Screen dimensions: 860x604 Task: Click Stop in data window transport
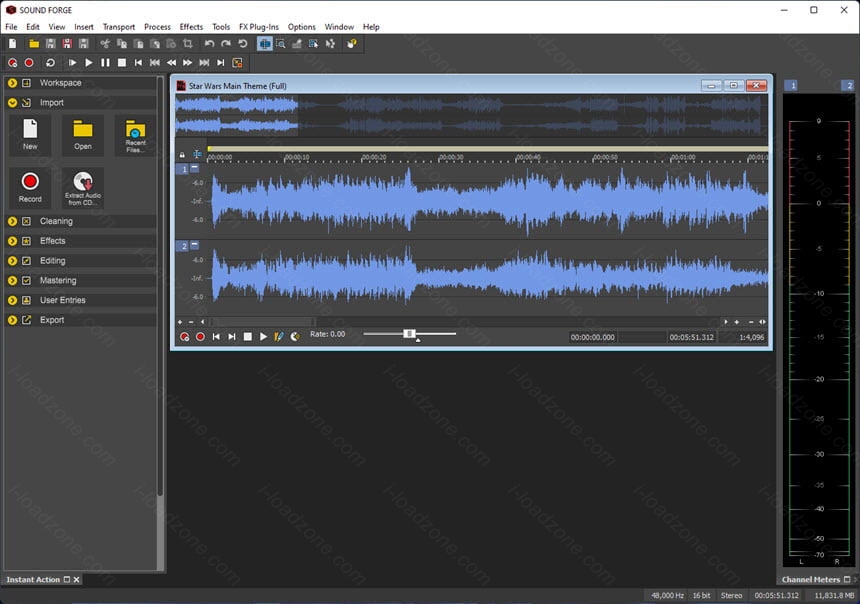click(x=247, y=336)
